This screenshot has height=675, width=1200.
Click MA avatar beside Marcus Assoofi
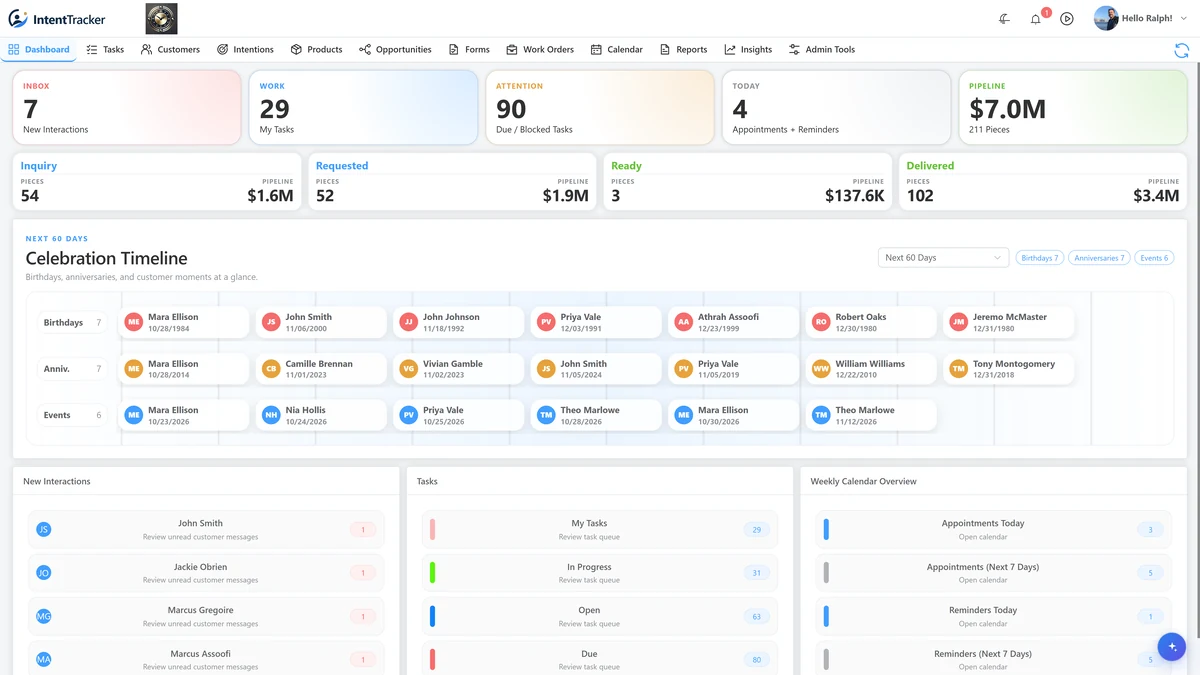(44, 660)
